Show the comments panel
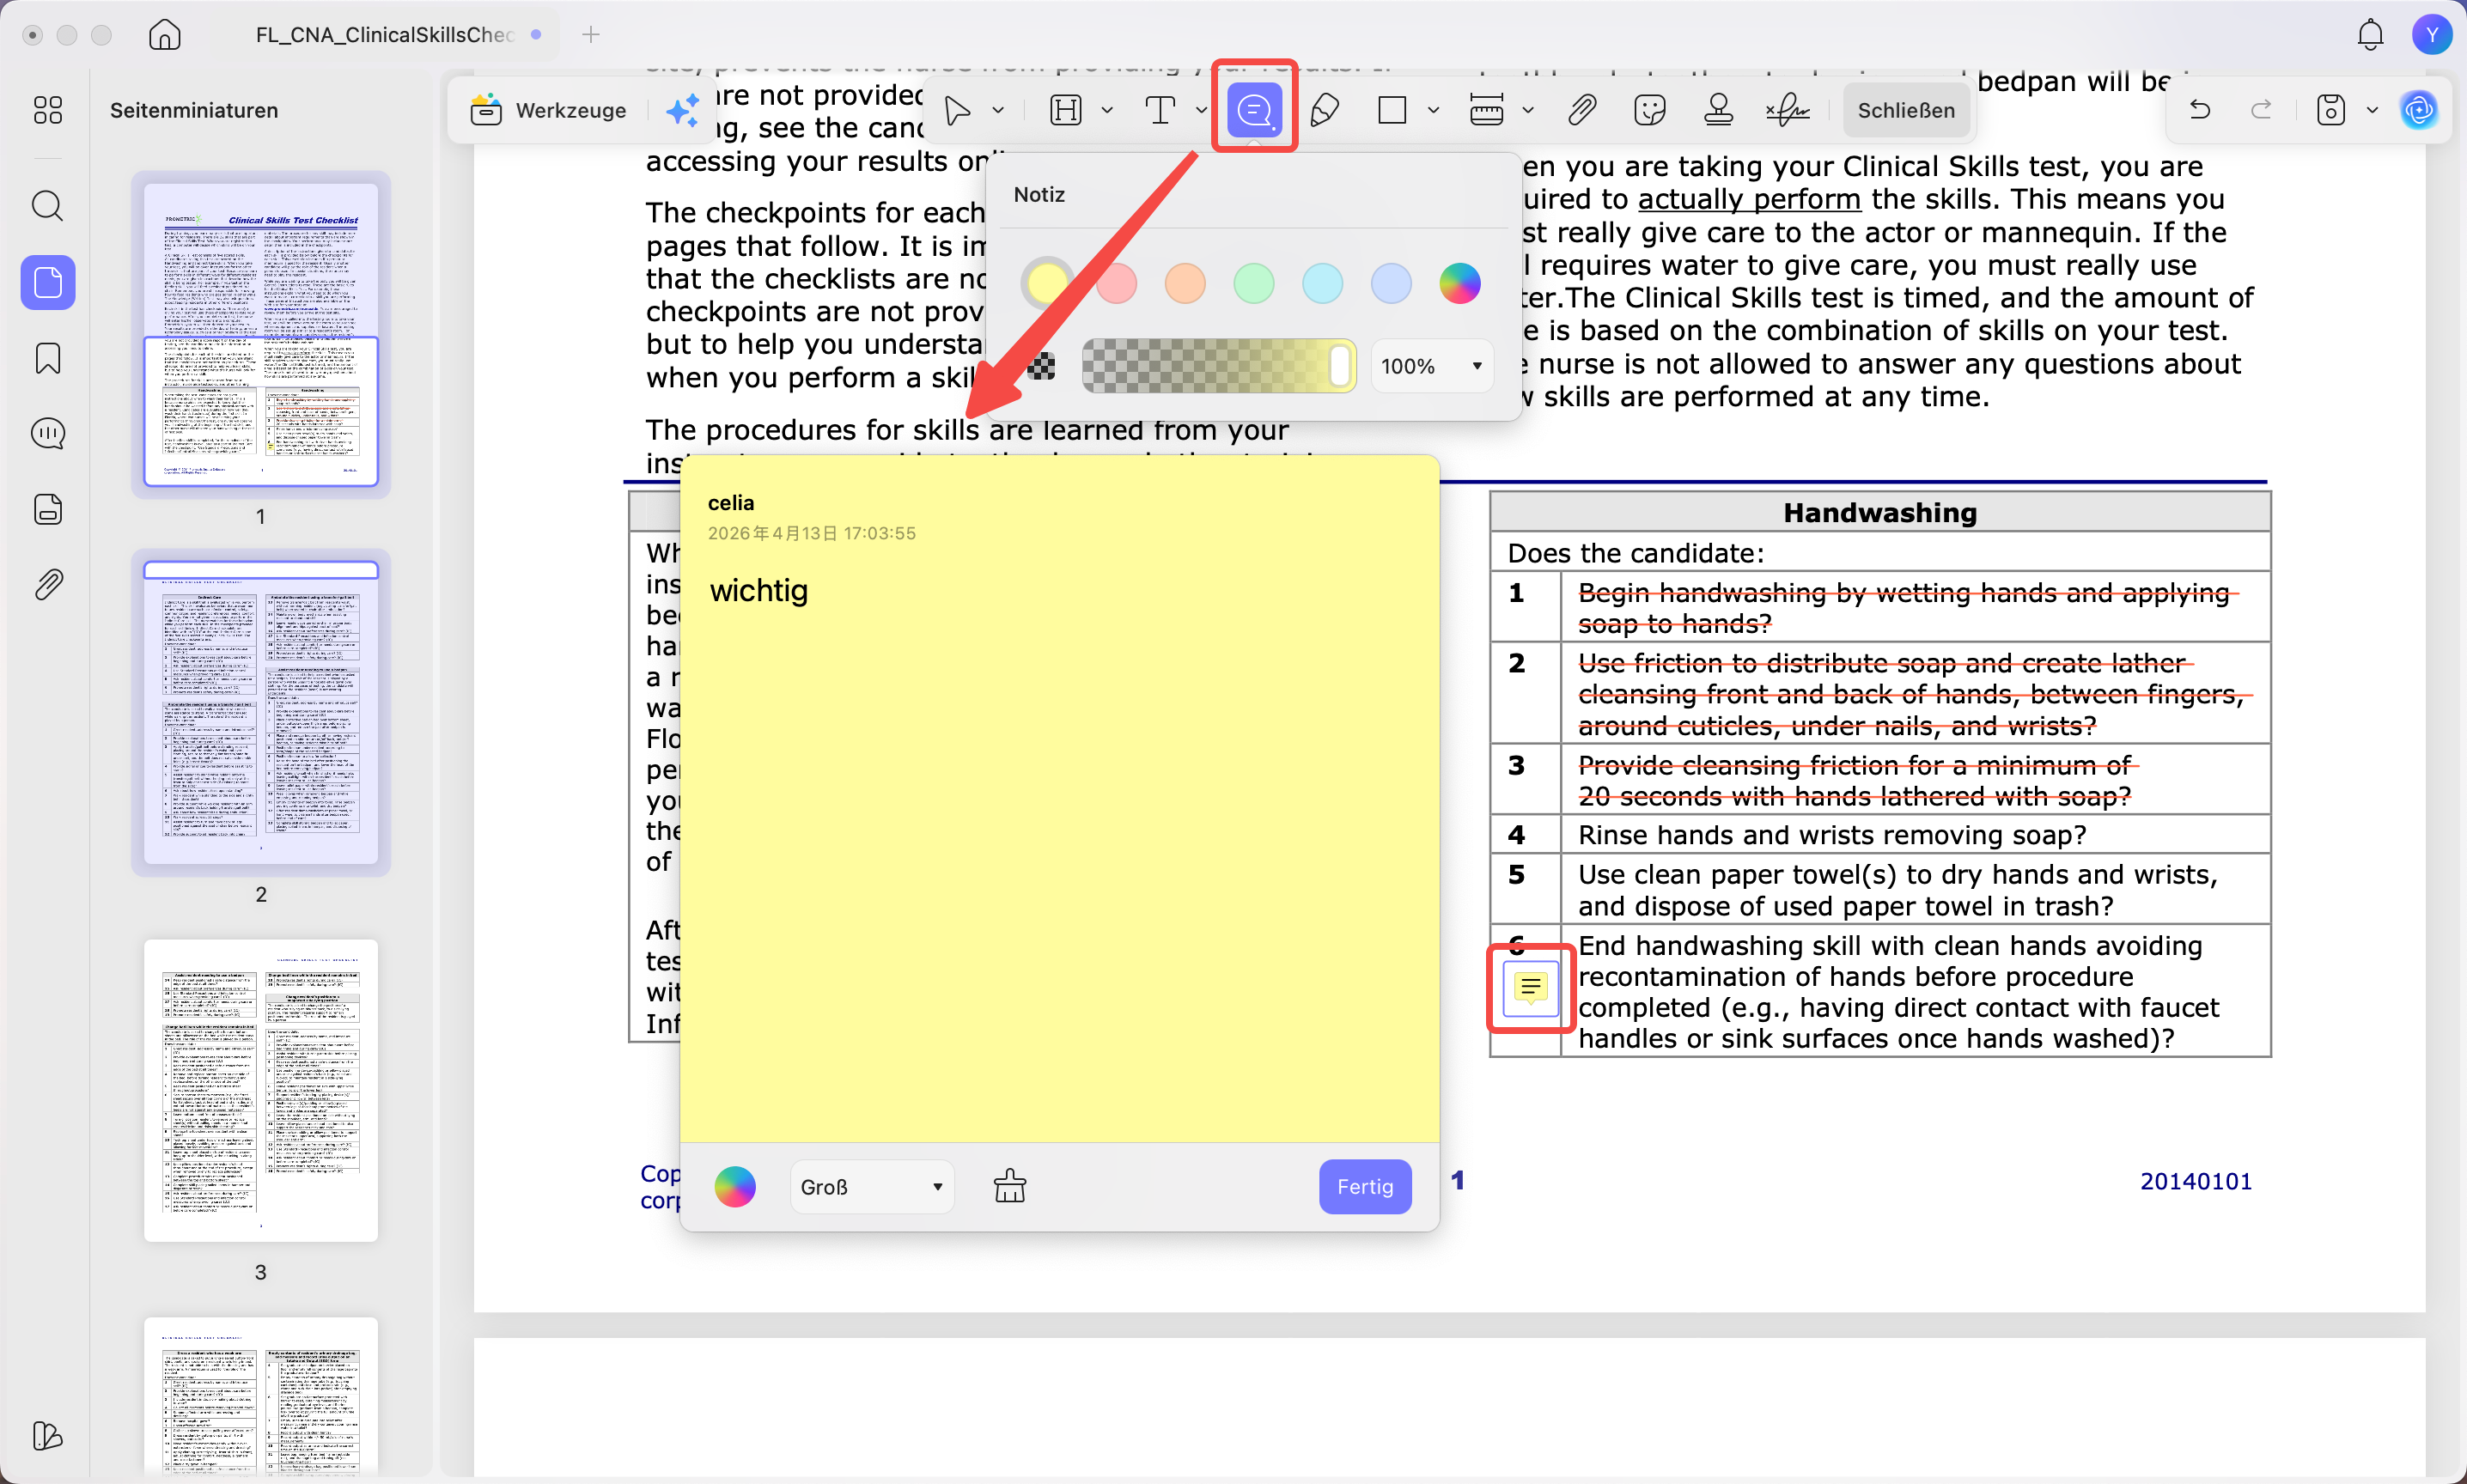The image size is (2467, 1484). click(x=48, y=433)
